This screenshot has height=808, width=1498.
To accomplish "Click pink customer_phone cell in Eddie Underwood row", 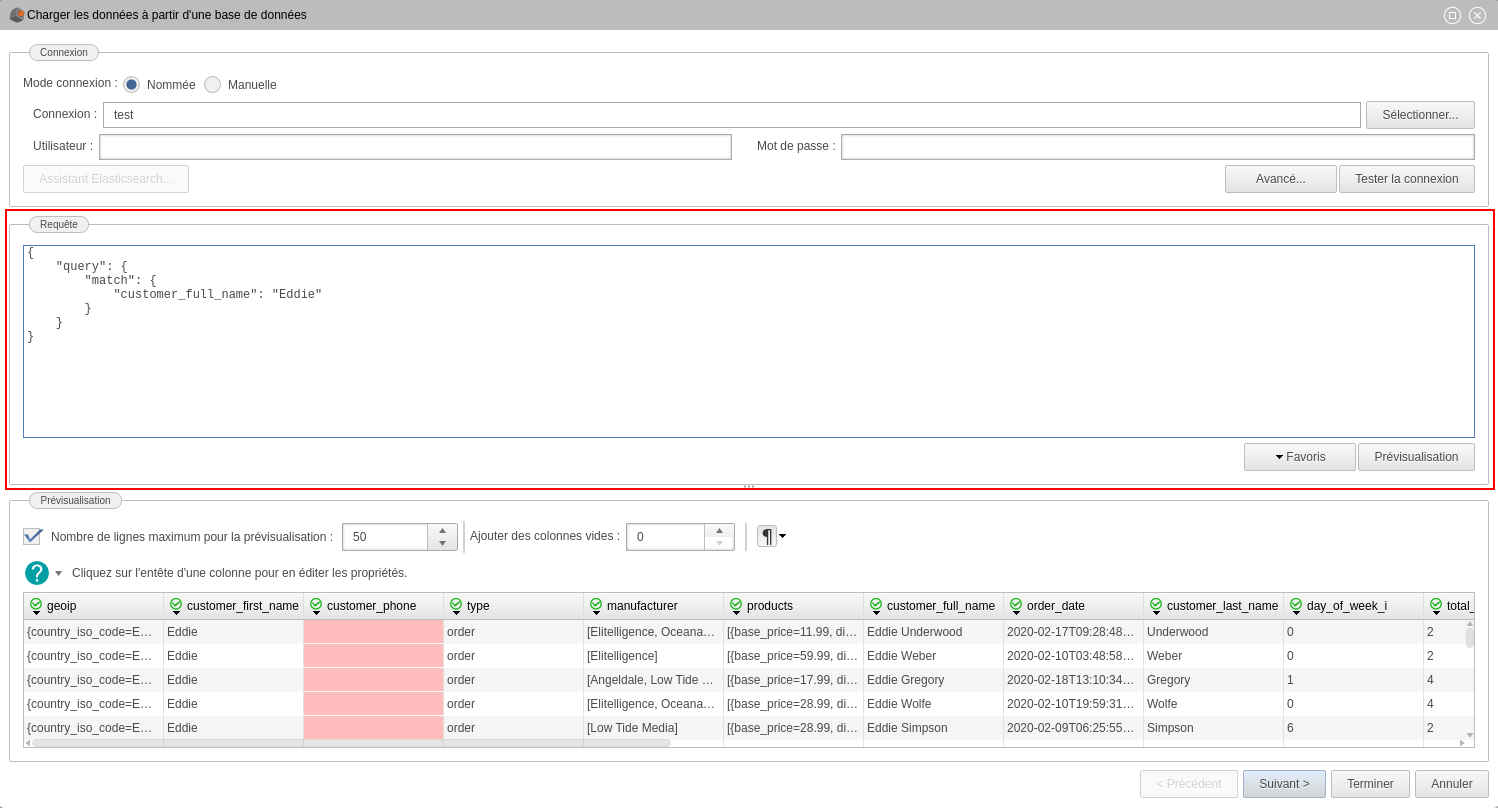I will pyautogui.click(x=374, y=632).
